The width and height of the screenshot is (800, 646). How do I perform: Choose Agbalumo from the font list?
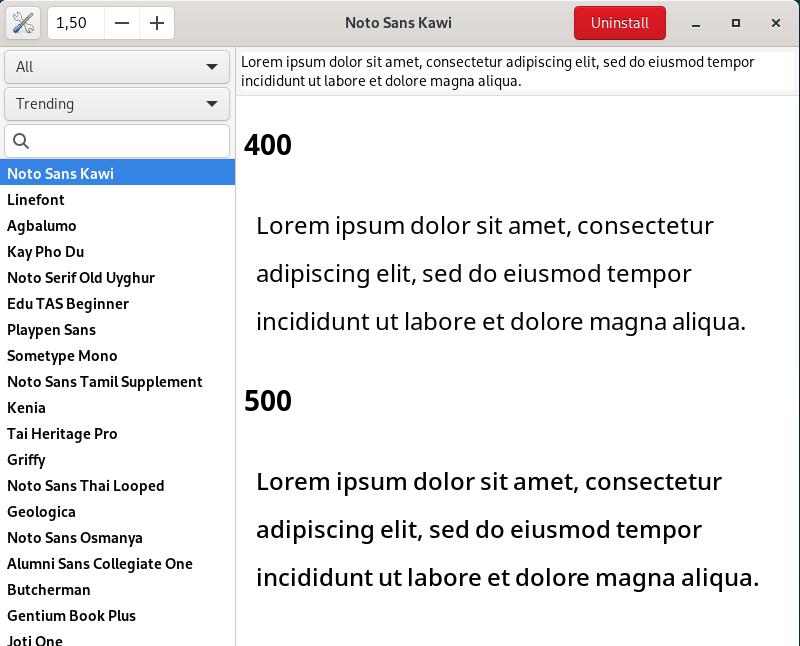[x=117, y=226]
